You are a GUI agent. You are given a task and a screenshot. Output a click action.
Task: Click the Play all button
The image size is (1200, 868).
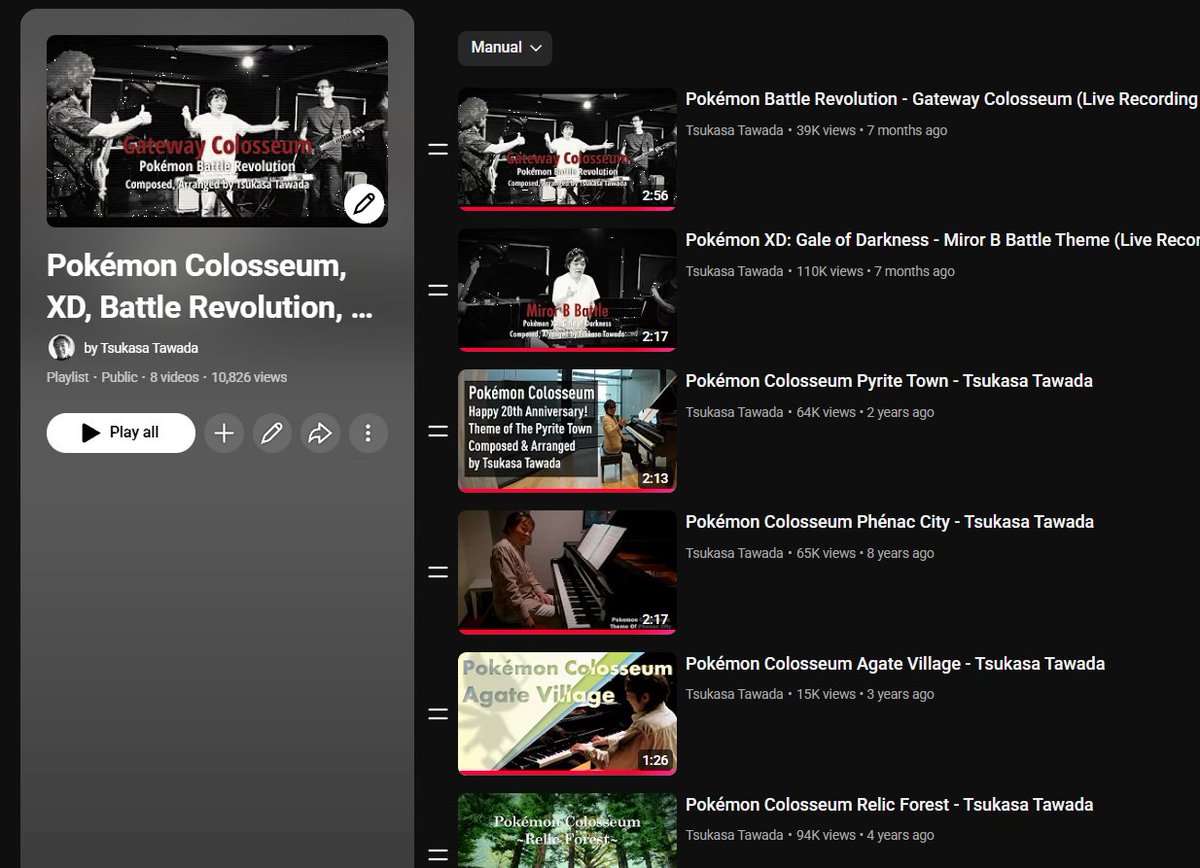pyautogui.click(x=121, y=433)
